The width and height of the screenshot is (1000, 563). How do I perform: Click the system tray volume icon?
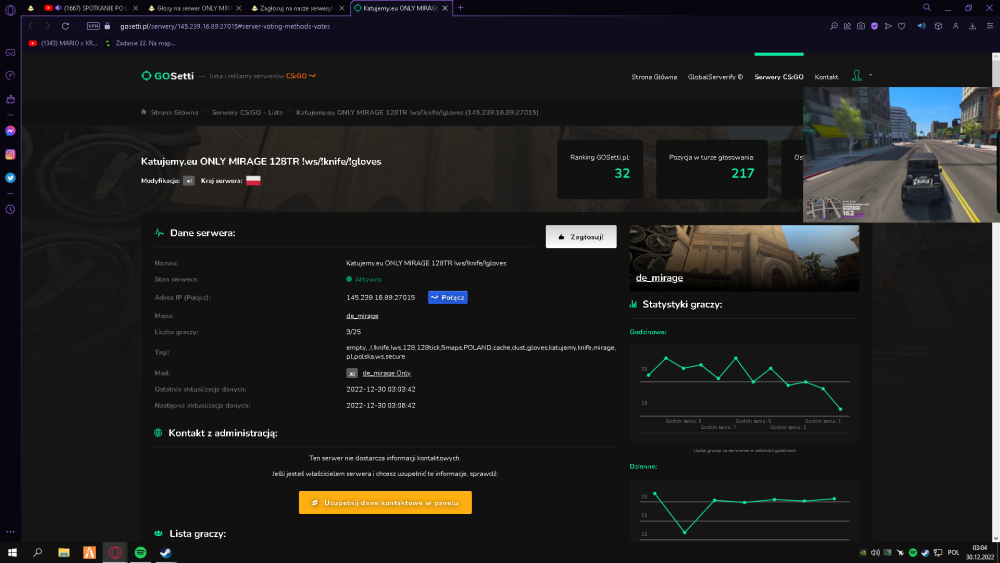[x=875, y=553]
